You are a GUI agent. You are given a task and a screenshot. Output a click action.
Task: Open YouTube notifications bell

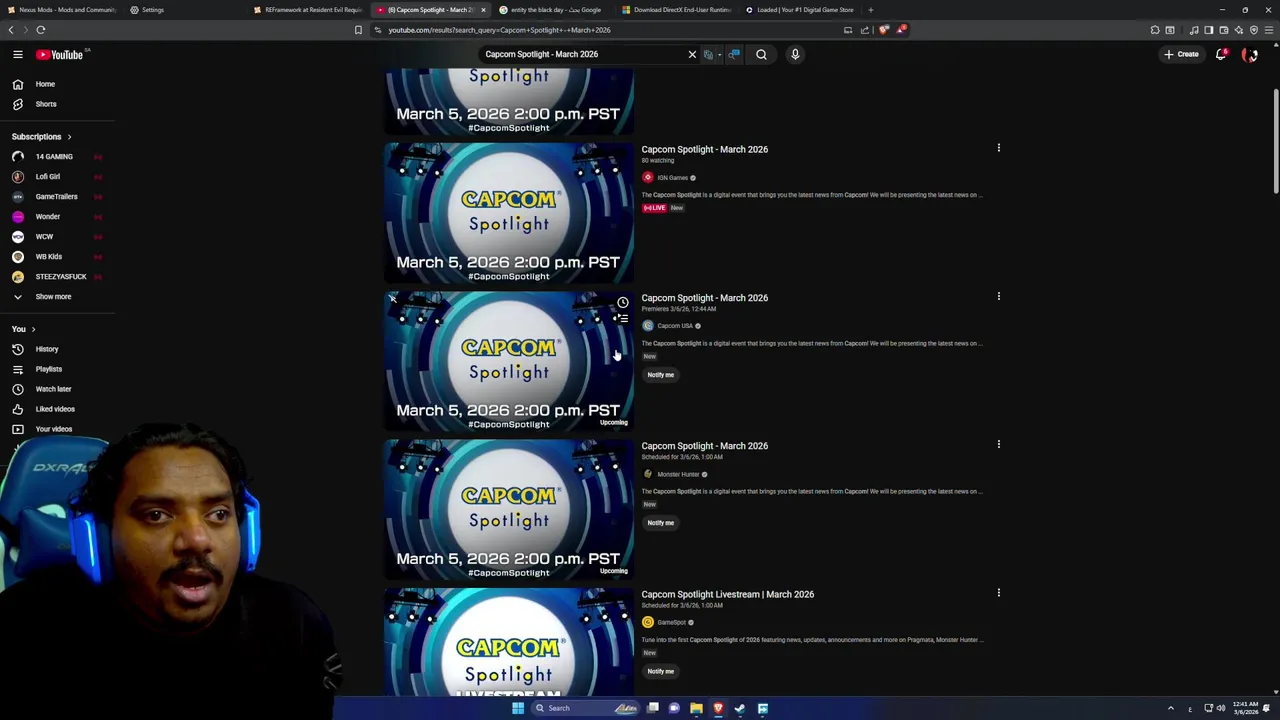pos(1221,54)
